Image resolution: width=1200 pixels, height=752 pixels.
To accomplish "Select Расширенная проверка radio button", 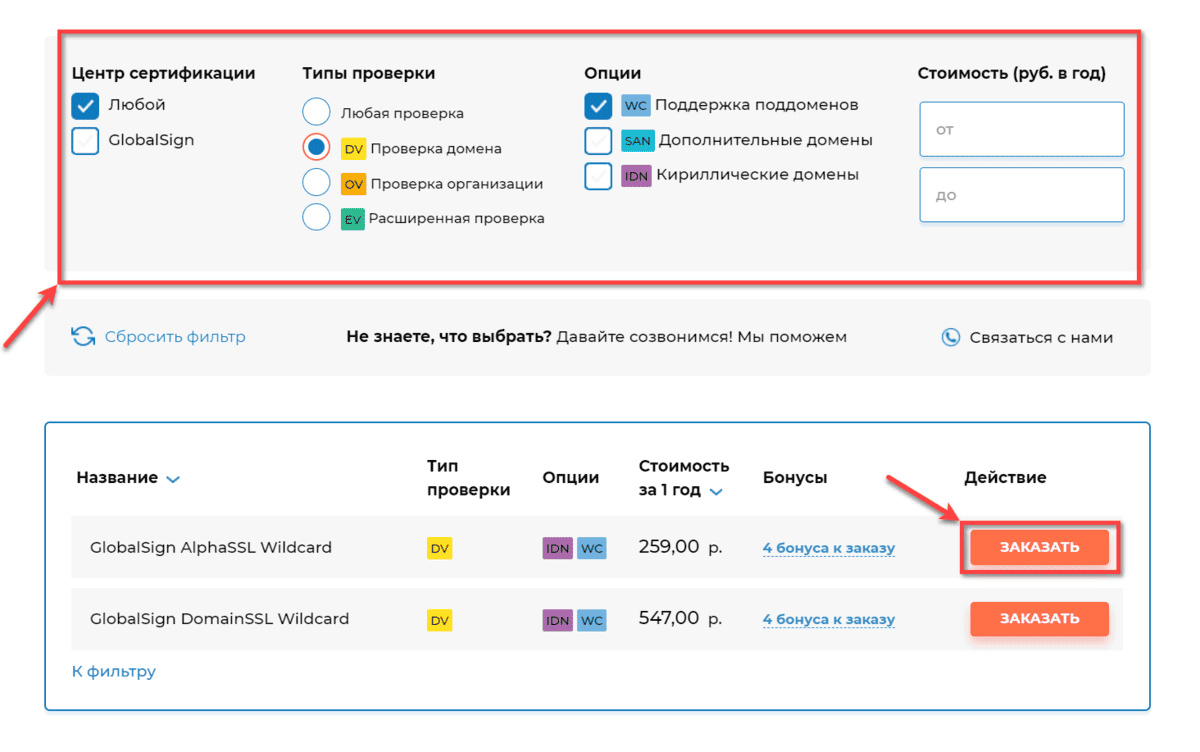I will [316, 217].
